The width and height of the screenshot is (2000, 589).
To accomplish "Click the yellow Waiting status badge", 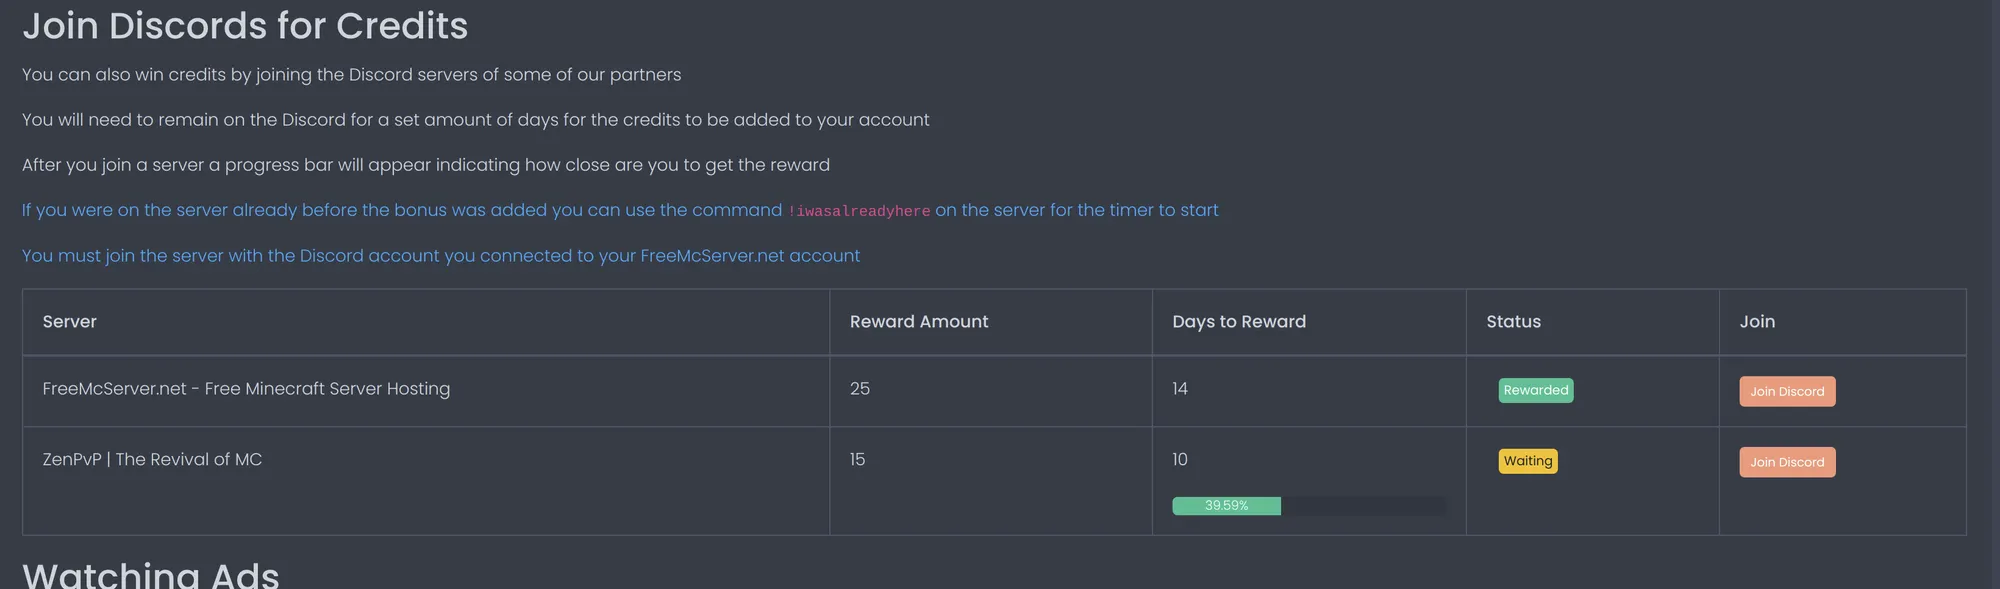I will click(1527, 461).
